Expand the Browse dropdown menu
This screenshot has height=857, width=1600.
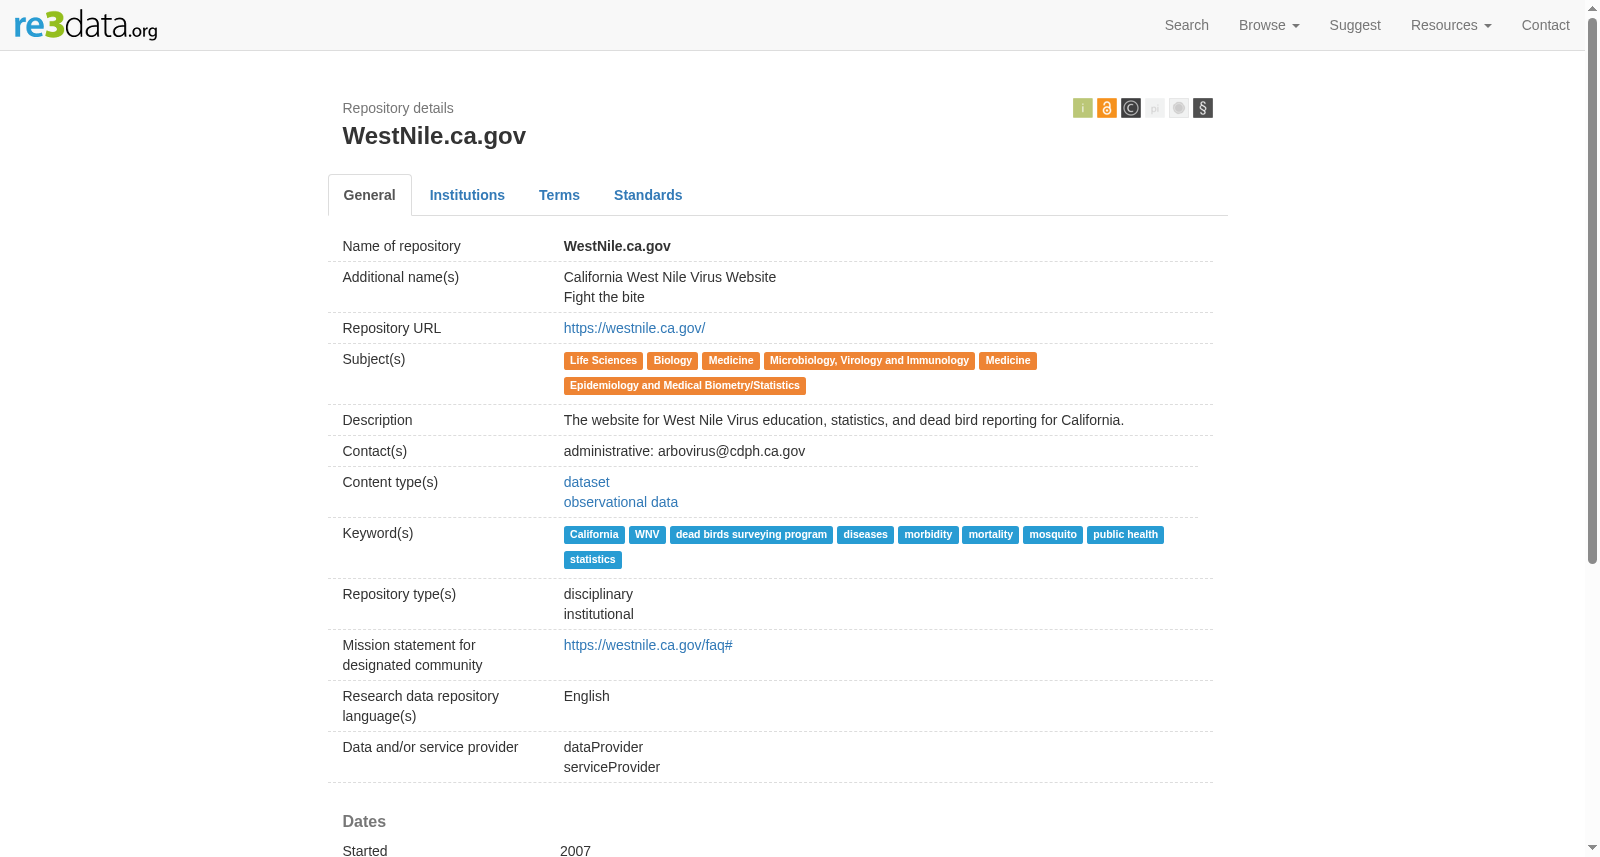click(x=1269, y=25)
